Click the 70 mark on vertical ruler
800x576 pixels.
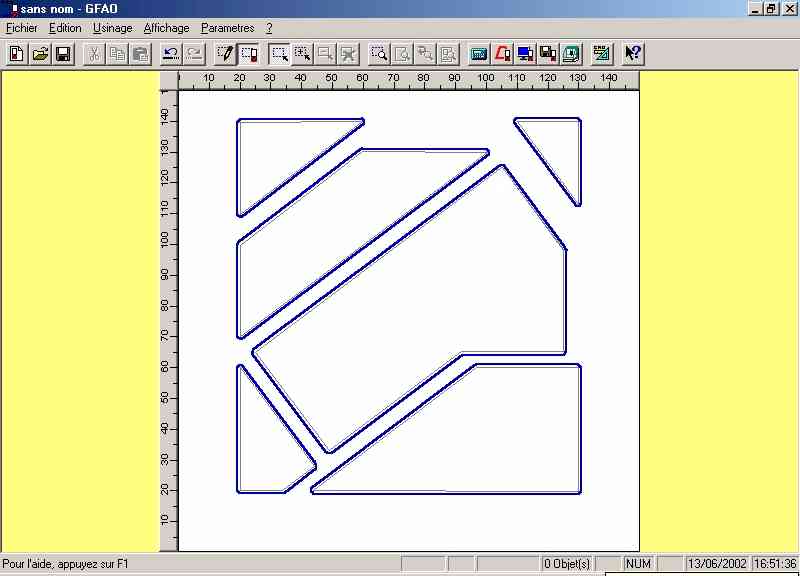164,336
